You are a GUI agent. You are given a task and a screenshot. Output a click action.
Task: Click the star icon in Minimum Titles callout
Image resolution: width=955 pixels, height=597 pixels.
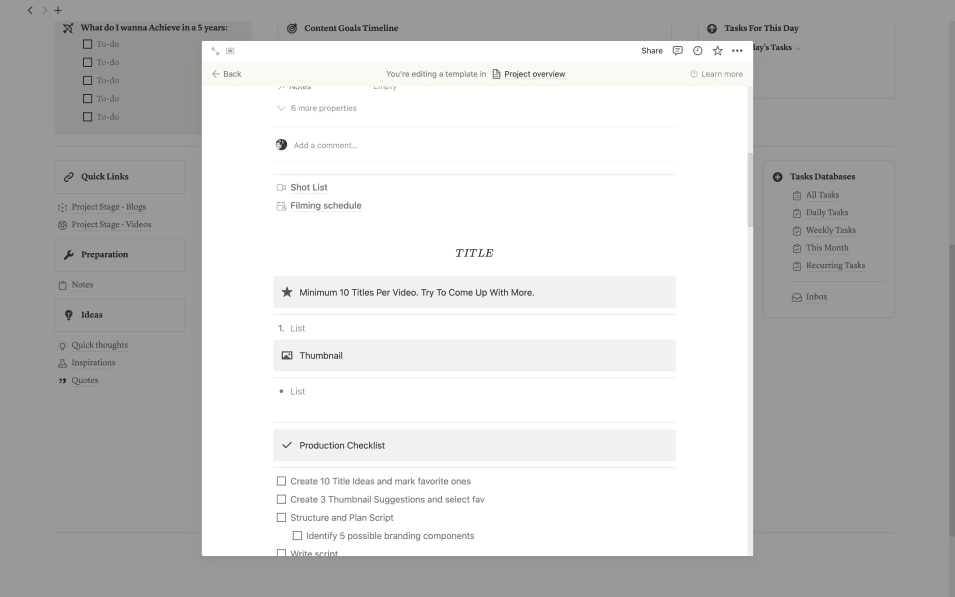pos(287,292)
